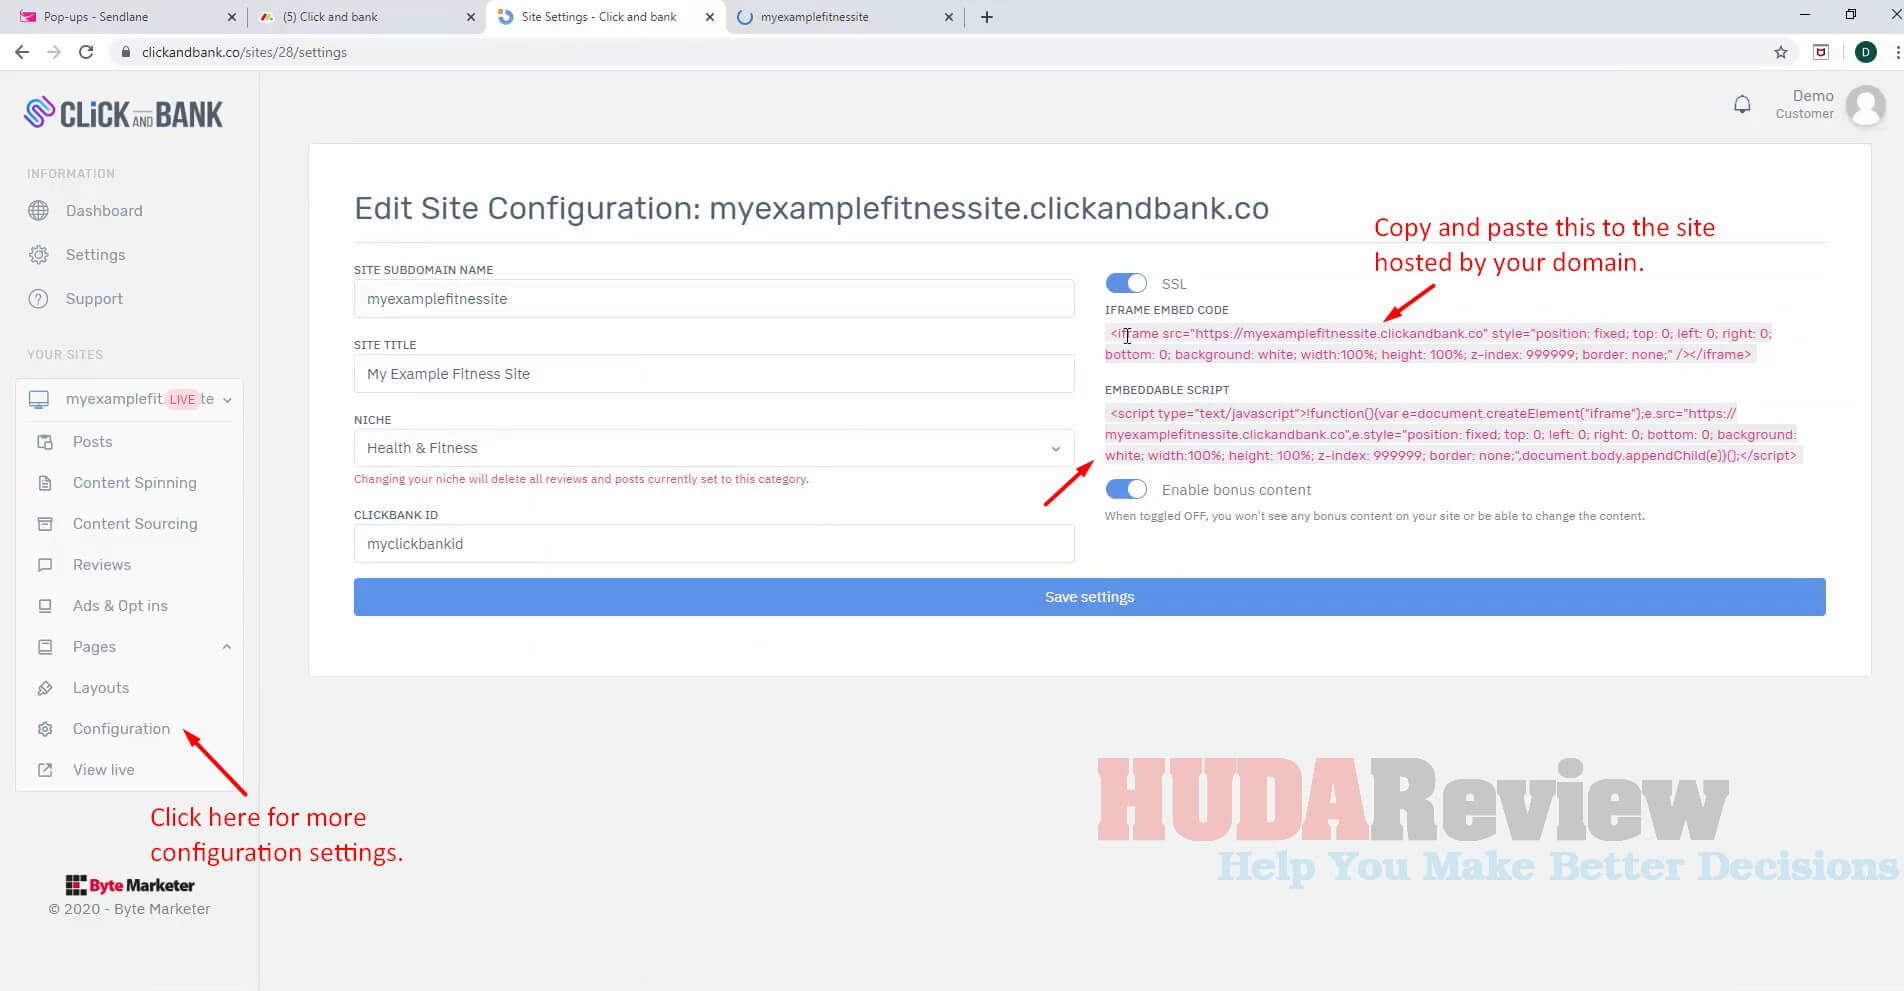Open Dashboard from sidebar
Screen dimensions: 1904x991
tap(104, 211)
